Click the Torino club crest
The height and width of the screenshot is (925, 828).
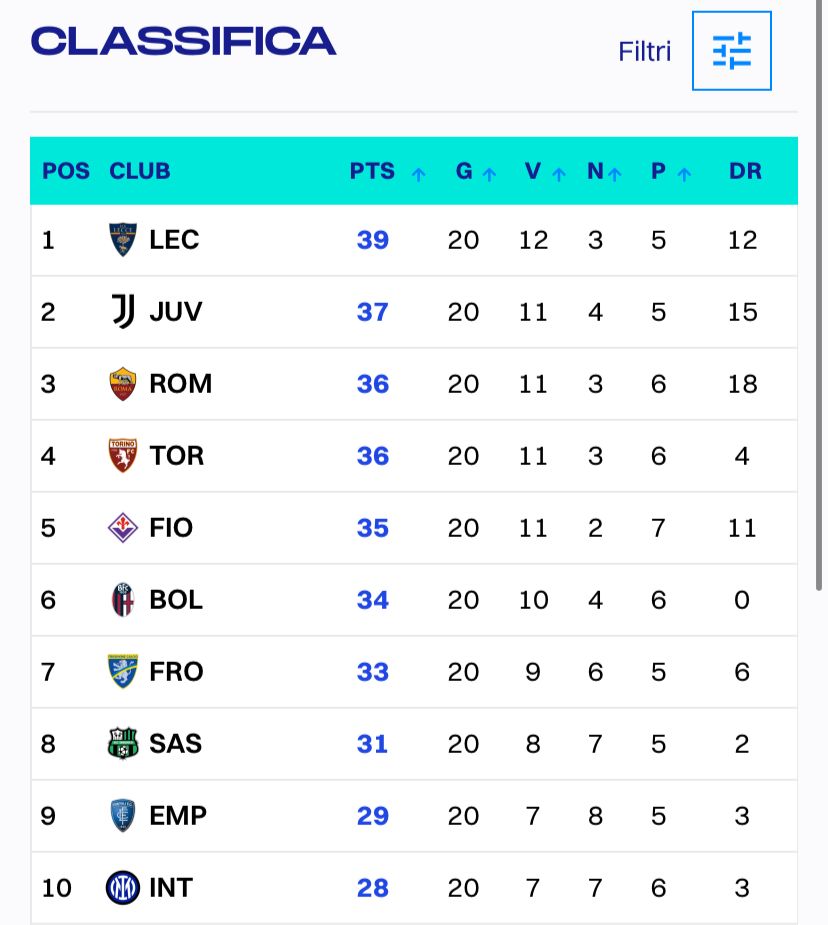point(122,456)
